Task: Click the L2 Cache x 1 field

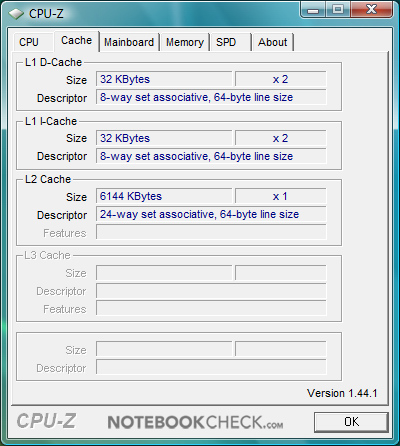Action: click(280, 196)
